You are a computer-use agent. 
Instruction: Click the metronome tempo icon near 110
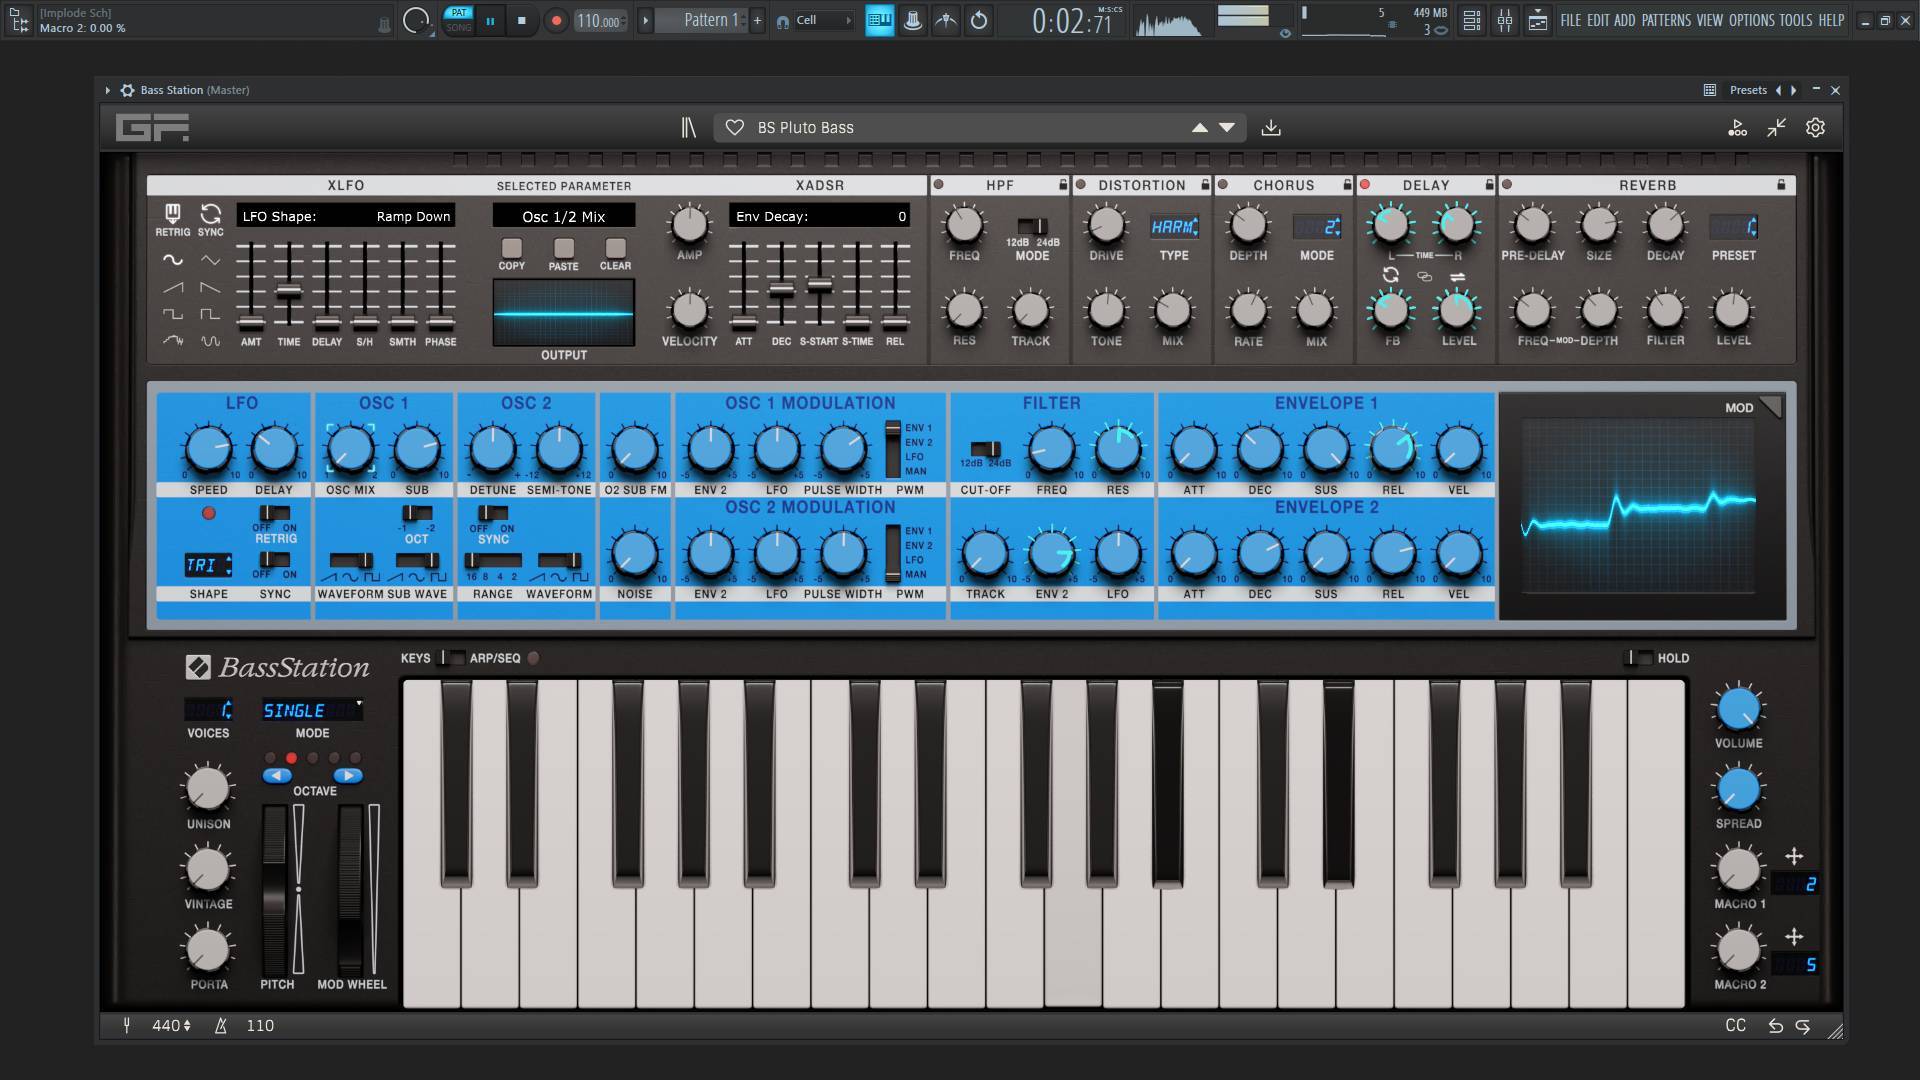pos(221,1026)
